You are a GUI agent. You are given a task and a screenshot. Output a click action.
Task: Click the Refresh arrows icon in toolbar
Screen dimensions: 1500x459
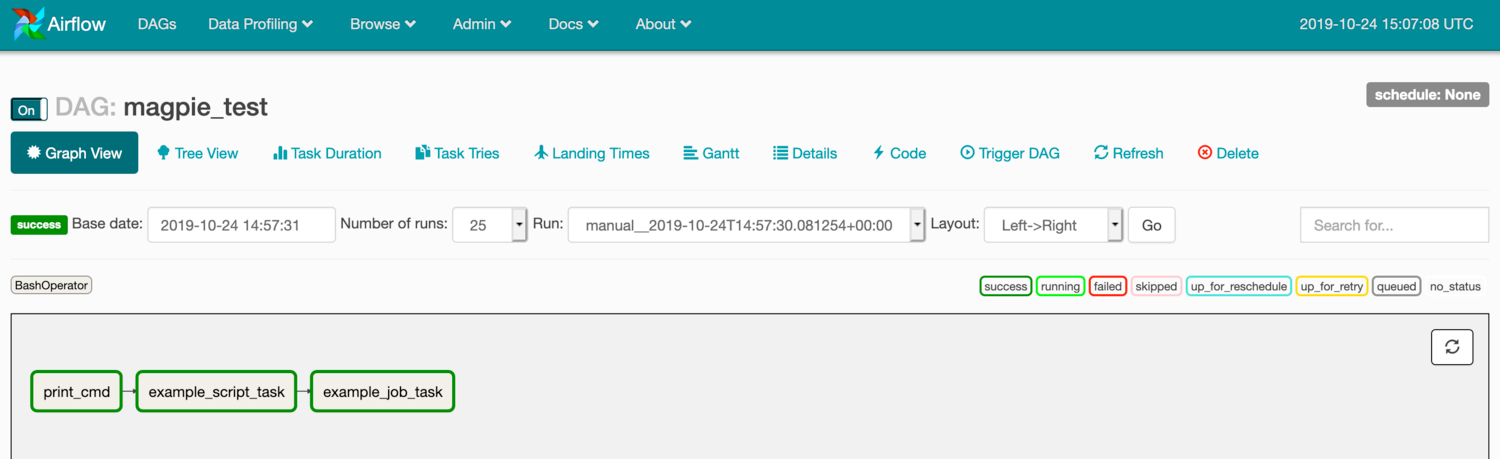[x=1101, y=153]
